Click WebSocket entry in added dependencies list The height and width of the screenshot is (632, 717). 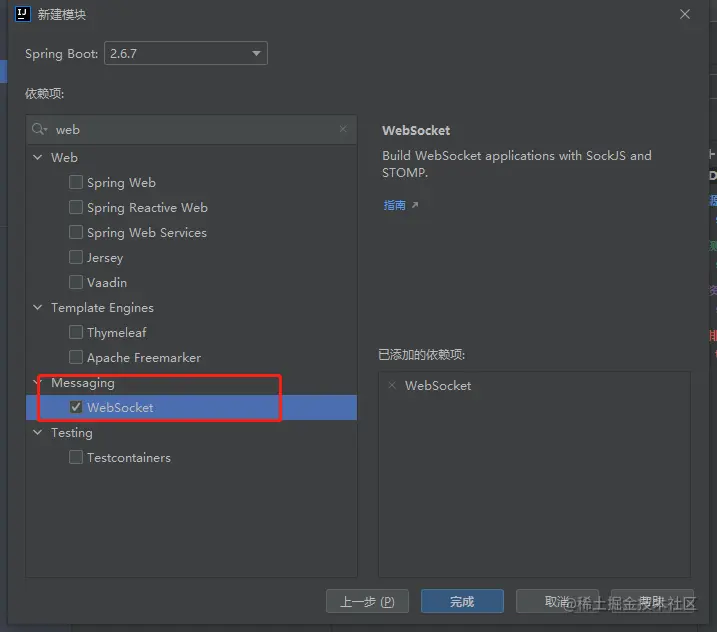[438, 386]
